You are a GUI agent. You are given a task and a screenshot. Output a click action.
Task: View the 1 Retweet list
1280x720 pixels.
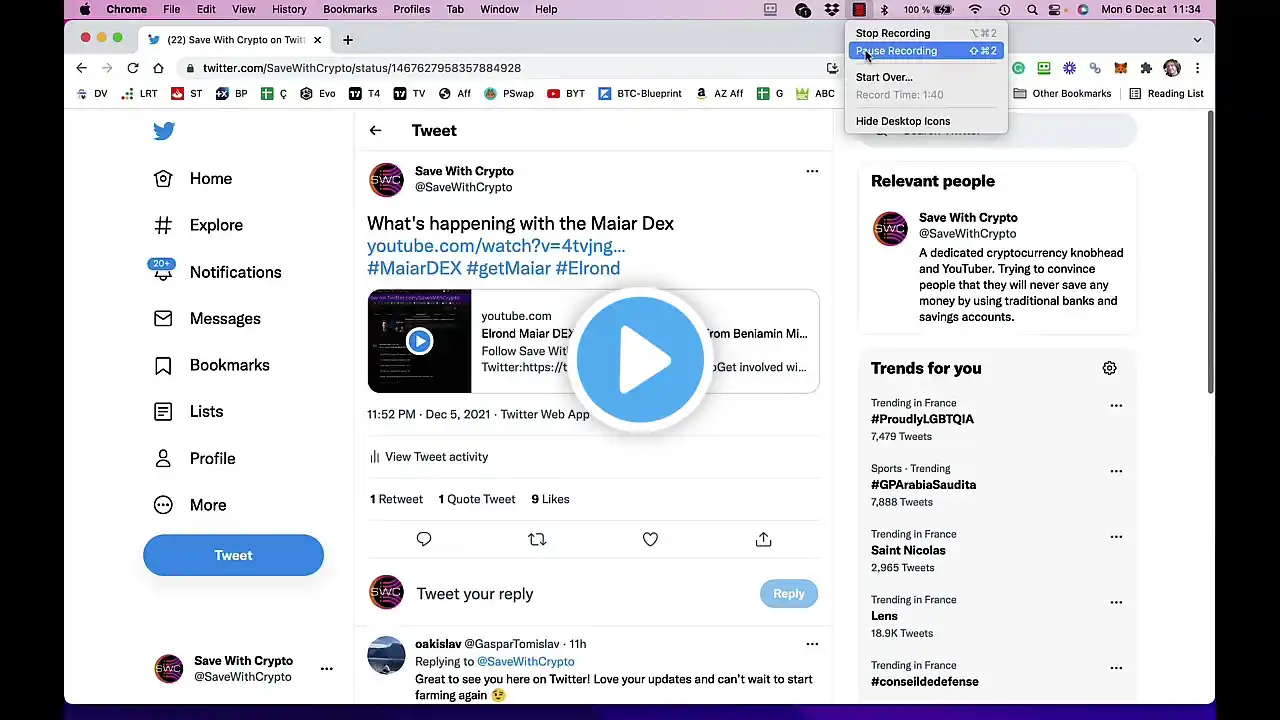396,499
